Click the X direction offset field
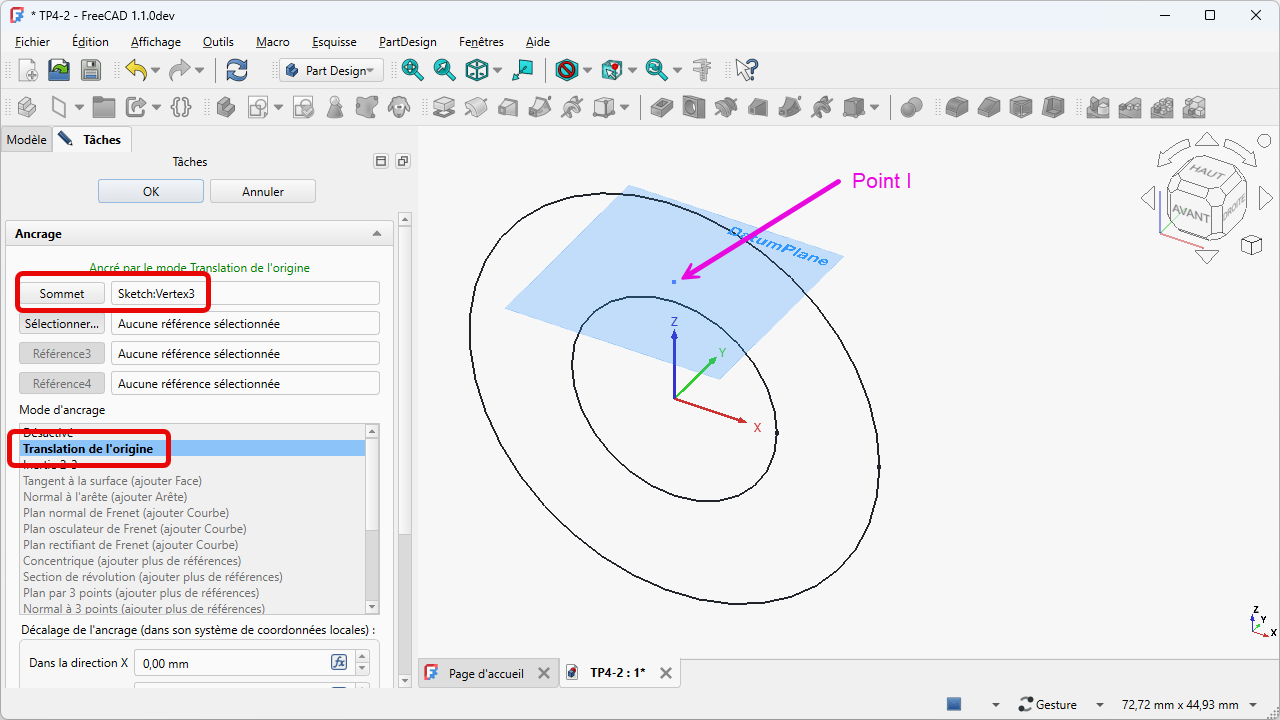The height and width of the screenshot is (720, 1280). pos(232,663)
